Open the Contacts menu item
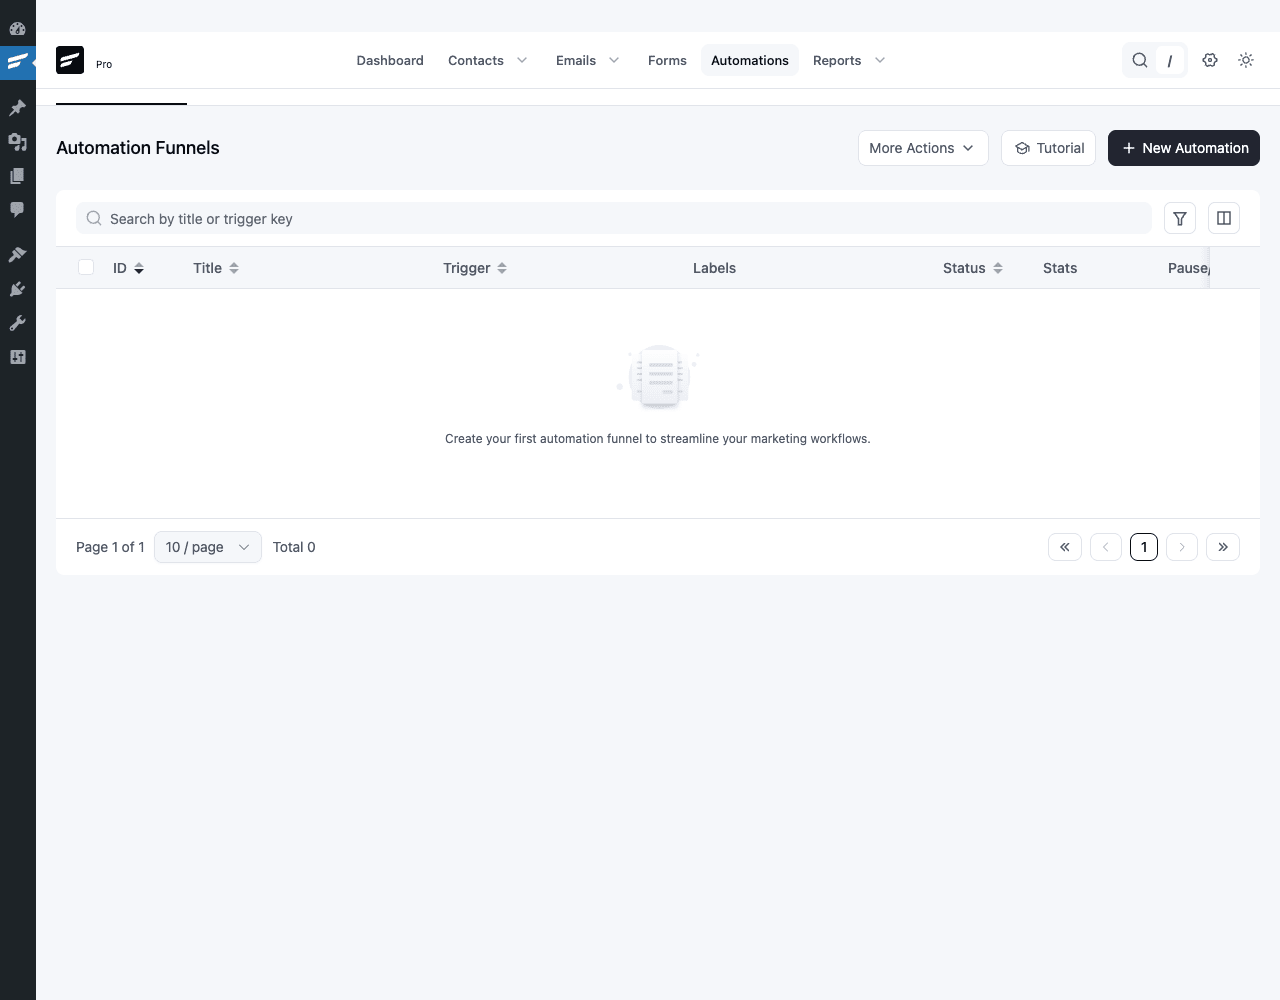Viewport: 1280px width, 1000px height. [x=476, y=60]
